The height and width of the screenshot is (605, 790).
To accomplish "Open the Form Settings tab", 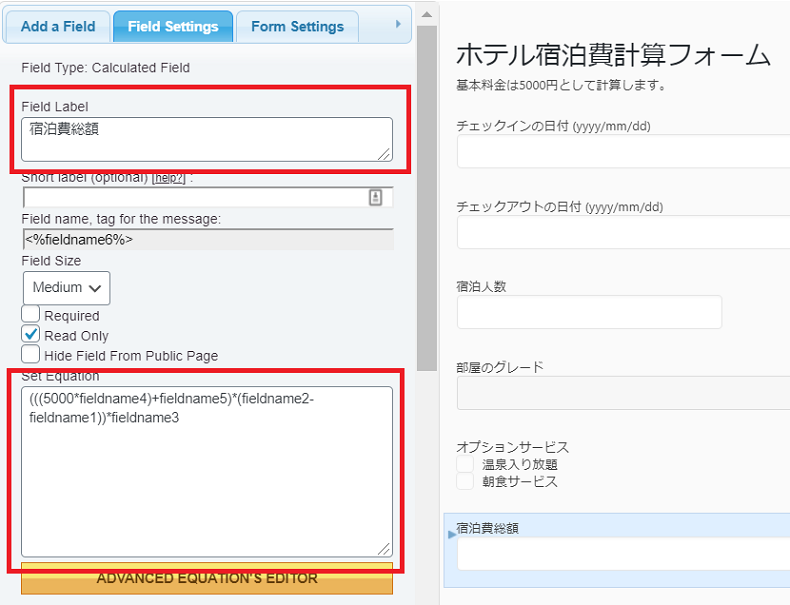I will [297, 27].
